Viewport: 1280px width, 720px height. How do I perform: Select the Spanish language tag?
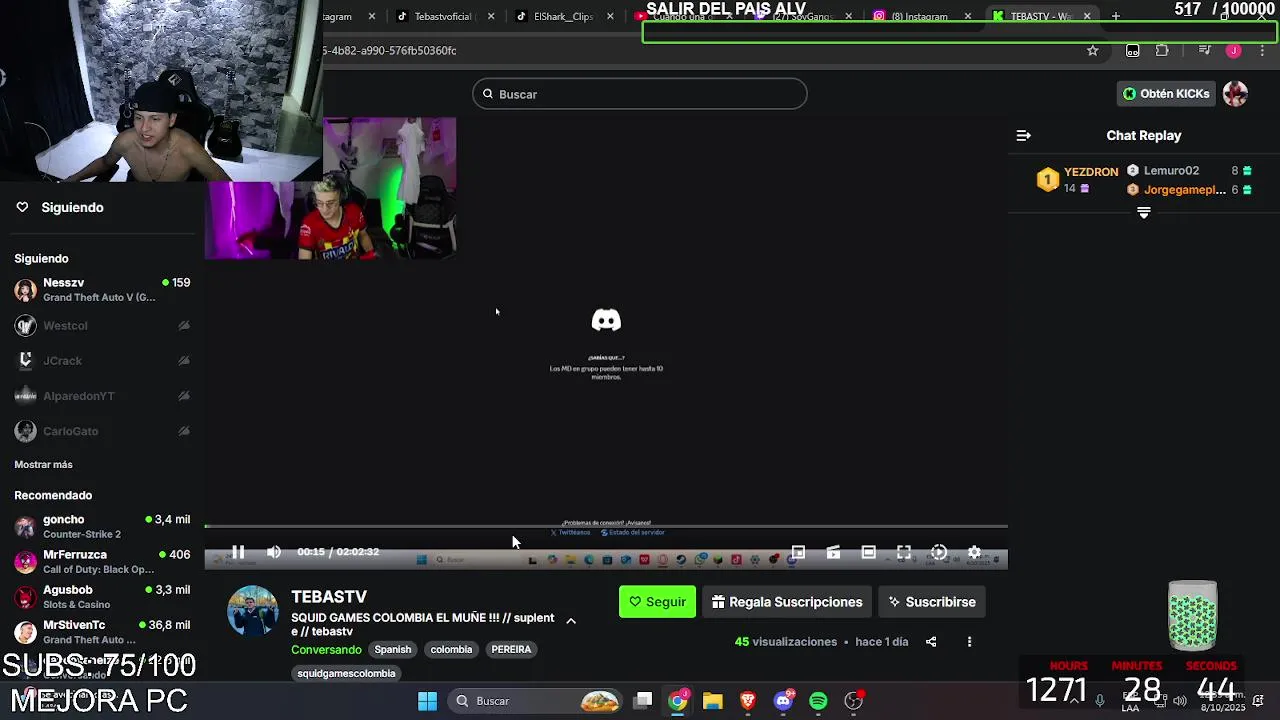click(393, 649)
